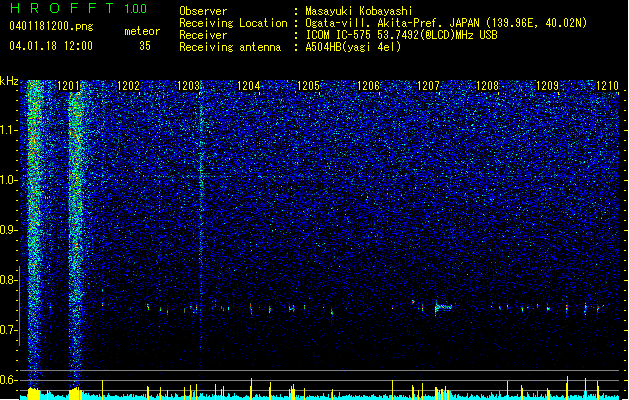Click the 1201 time marker
The image size is (629, 400).
69,85
